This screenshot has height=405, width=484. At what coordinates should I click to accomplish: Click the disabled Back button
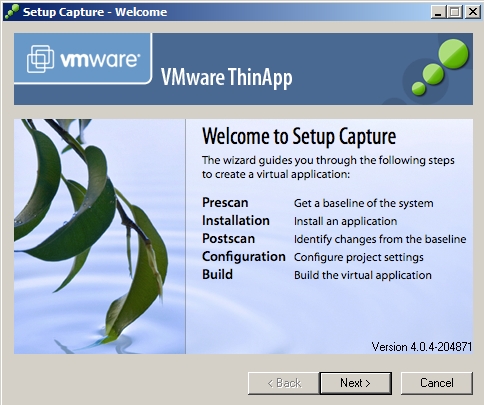pos(284,383)
